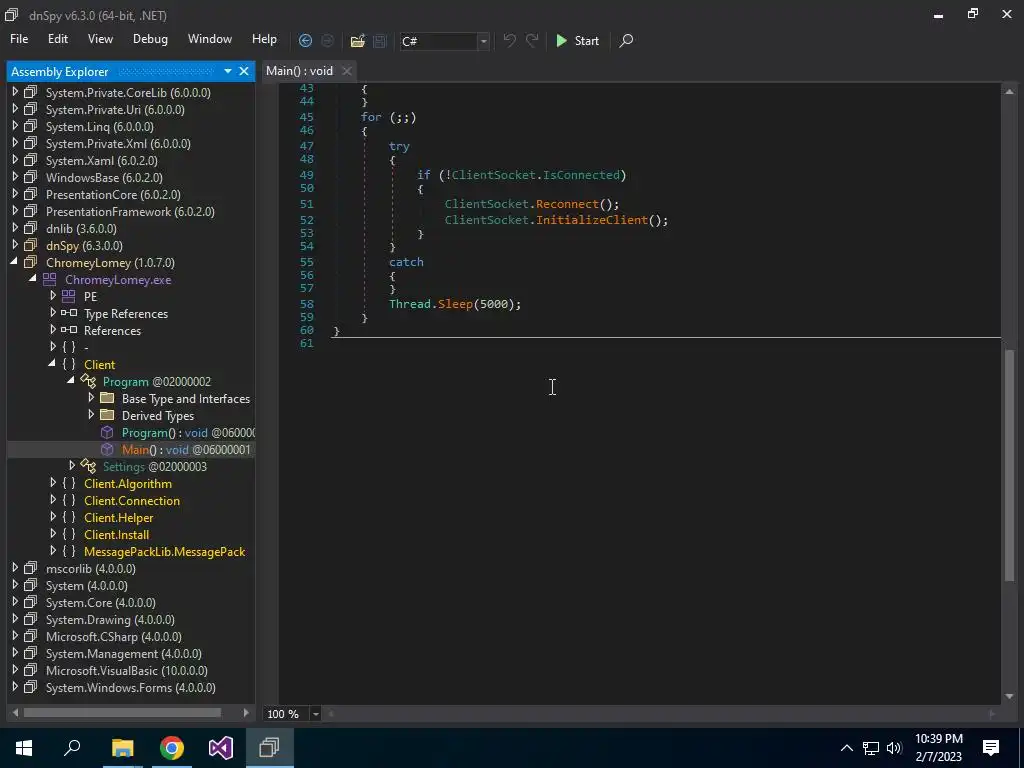Select the Client.Connection namespace
Screen dimensions: 1024x768
[132, 500]
